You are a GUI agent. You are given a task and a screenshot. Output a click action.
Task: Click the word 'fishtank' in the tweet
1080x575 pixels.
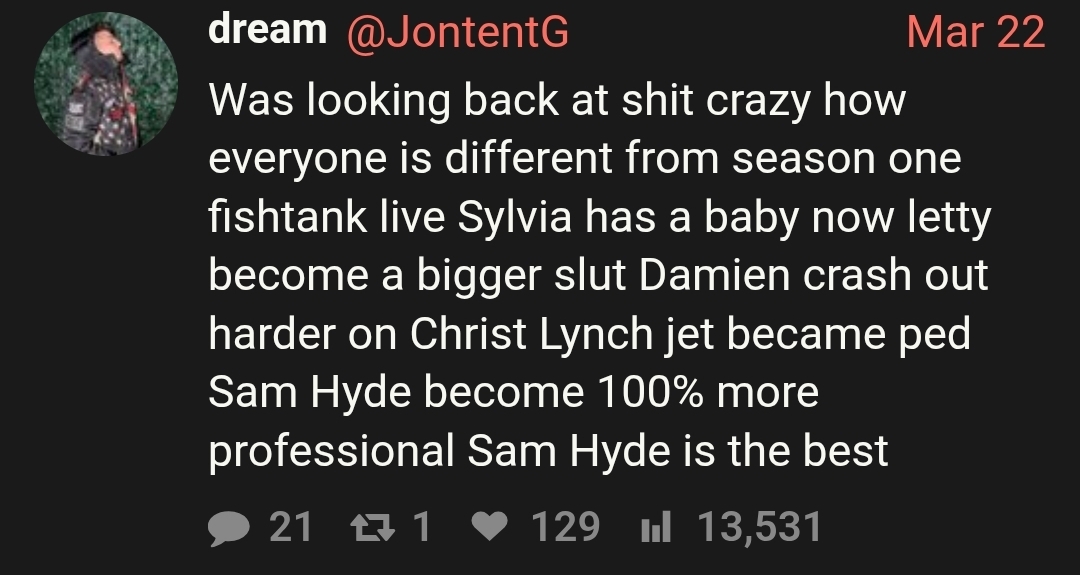(x=287, y=217)
